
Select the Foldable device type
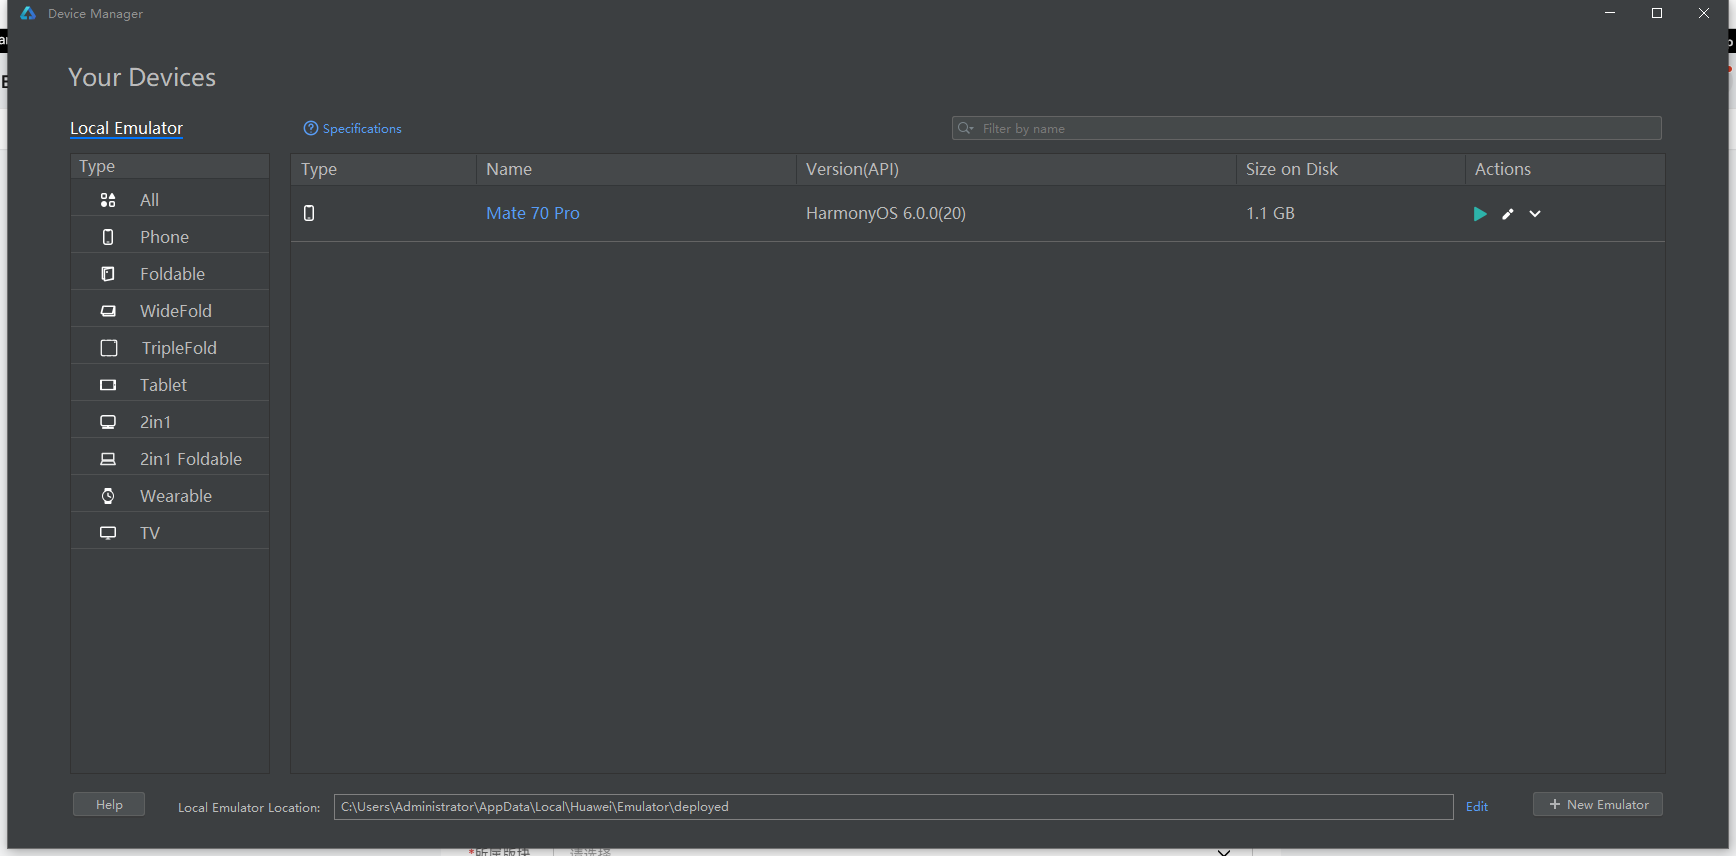pyautogui.click(x=170, y=274)
